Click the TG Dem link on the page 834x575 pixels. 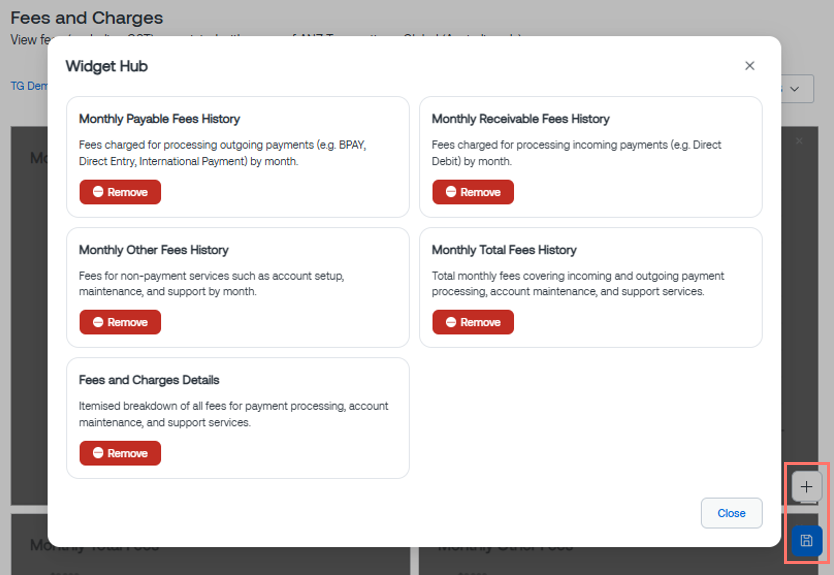click(29, 86)
